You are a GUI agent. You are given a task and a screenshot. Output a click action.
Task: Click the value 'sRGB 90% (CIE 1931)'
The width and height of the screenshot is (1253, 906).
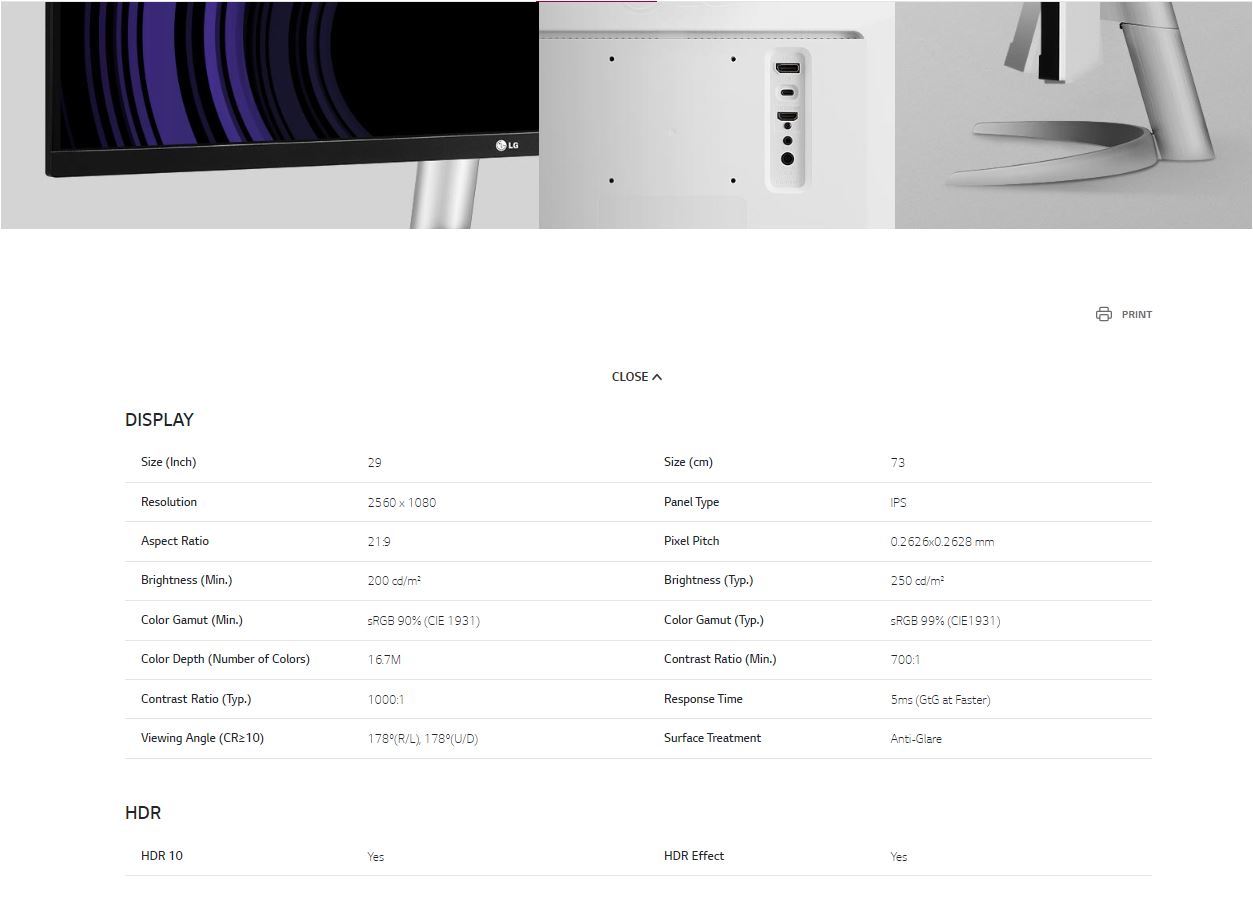(424, 621)
